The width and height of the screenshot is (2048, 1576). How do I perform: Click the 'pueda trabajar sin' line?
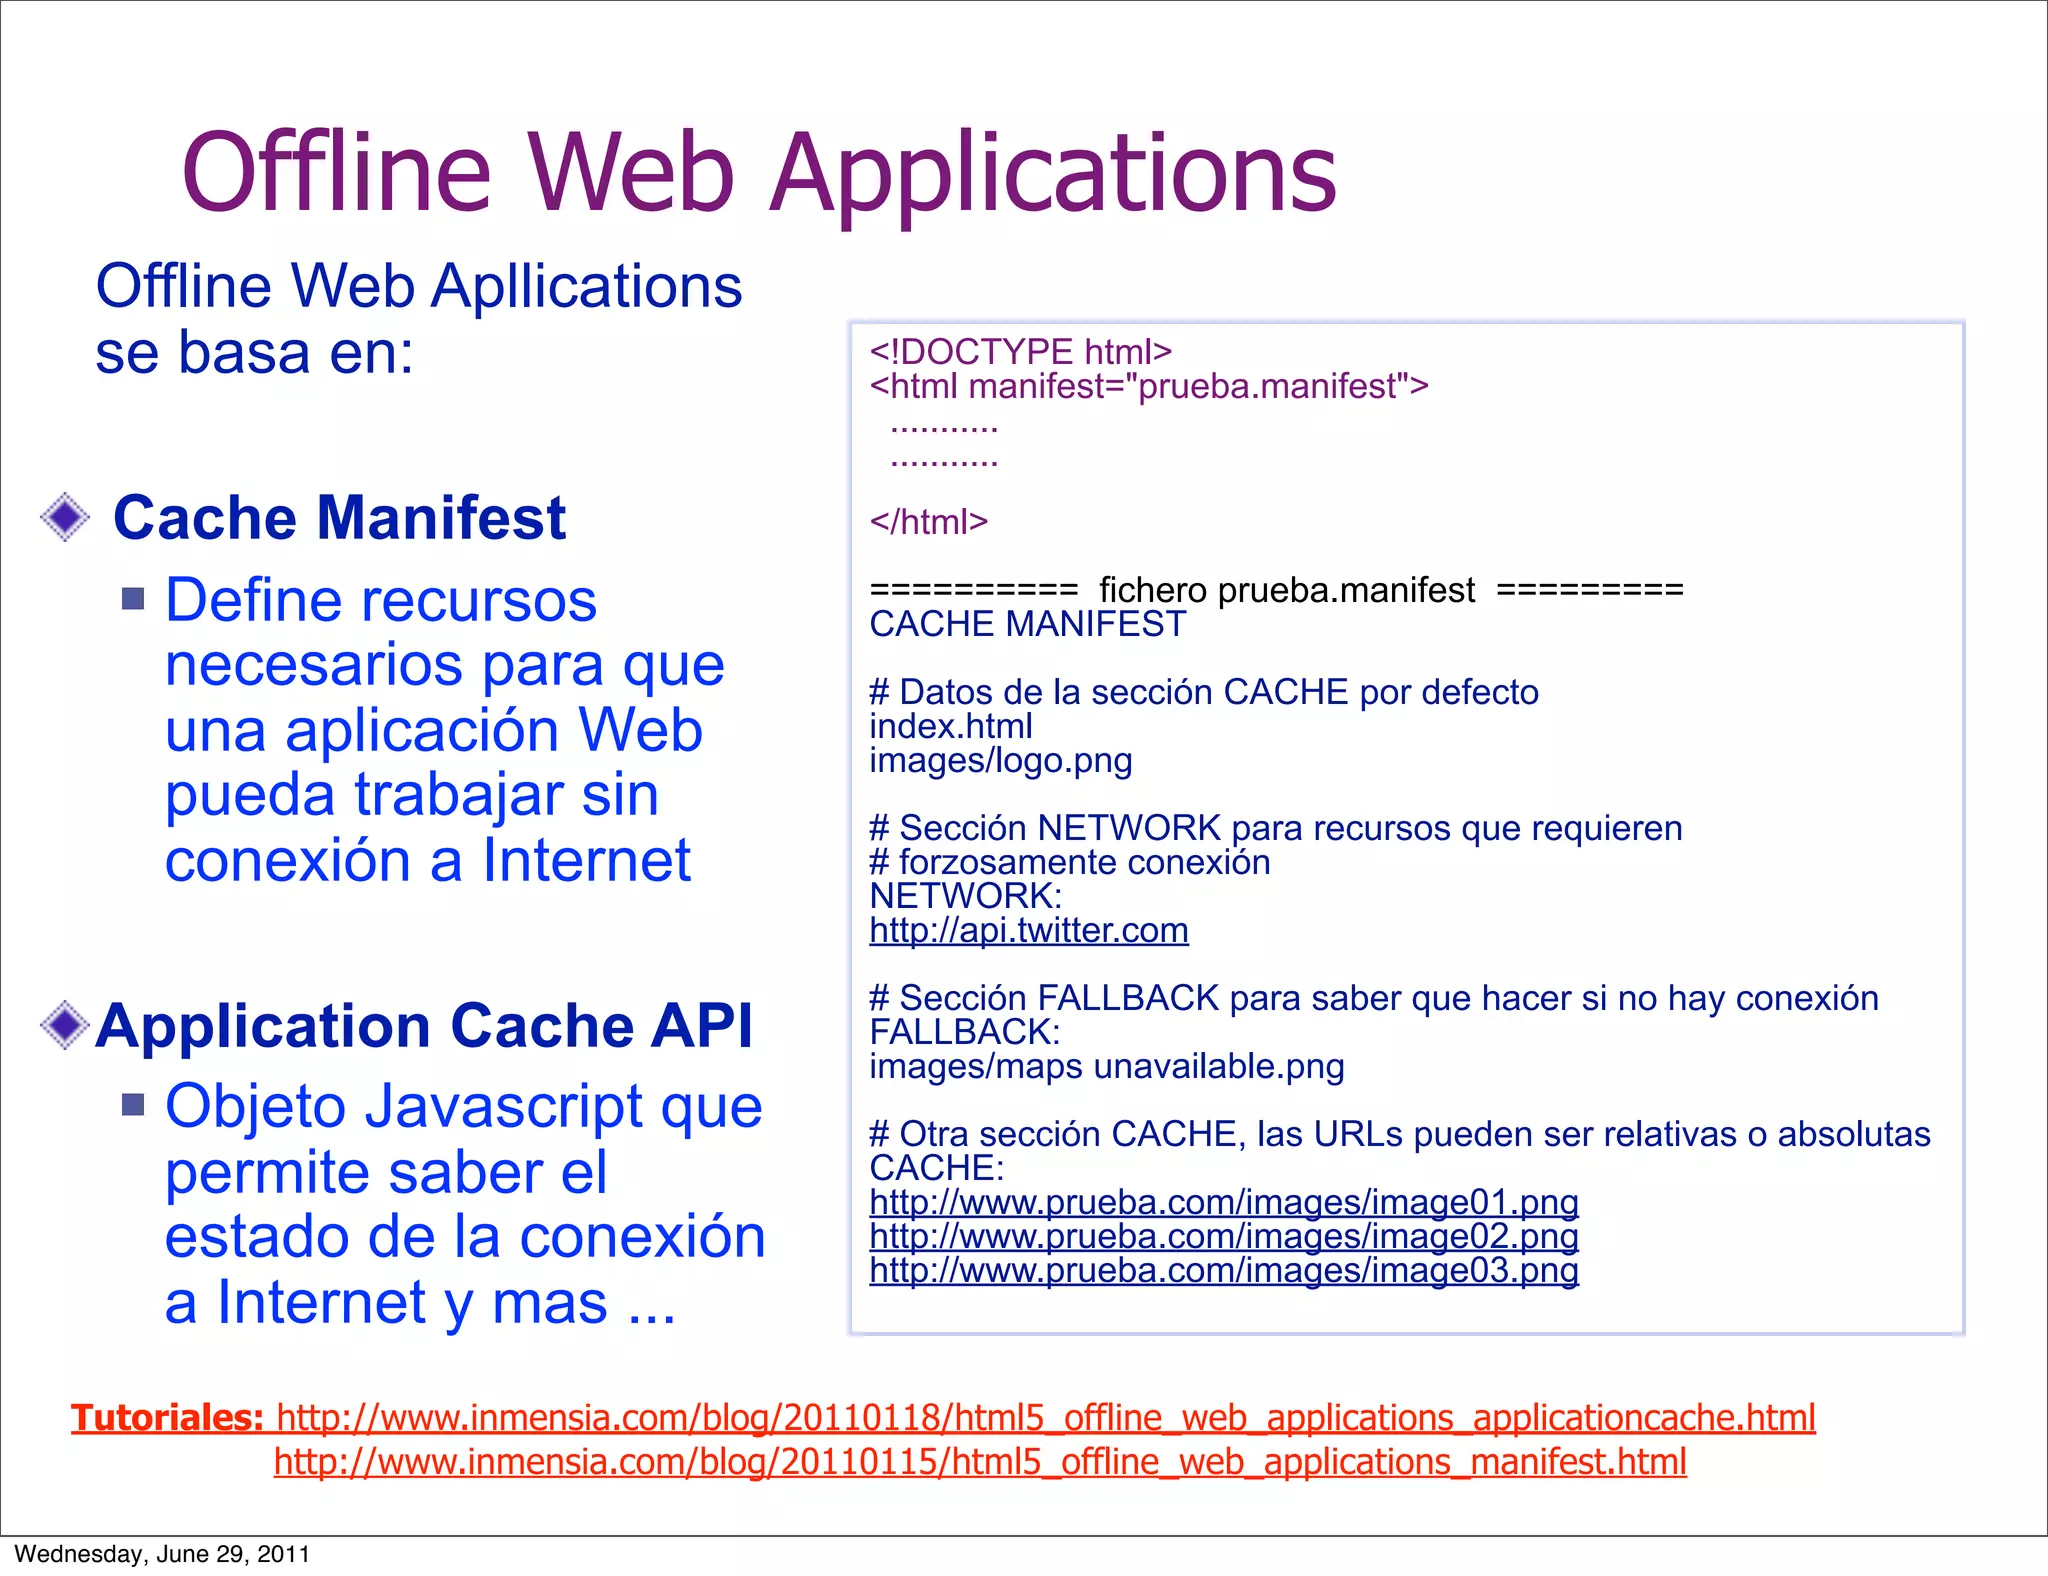412,795
